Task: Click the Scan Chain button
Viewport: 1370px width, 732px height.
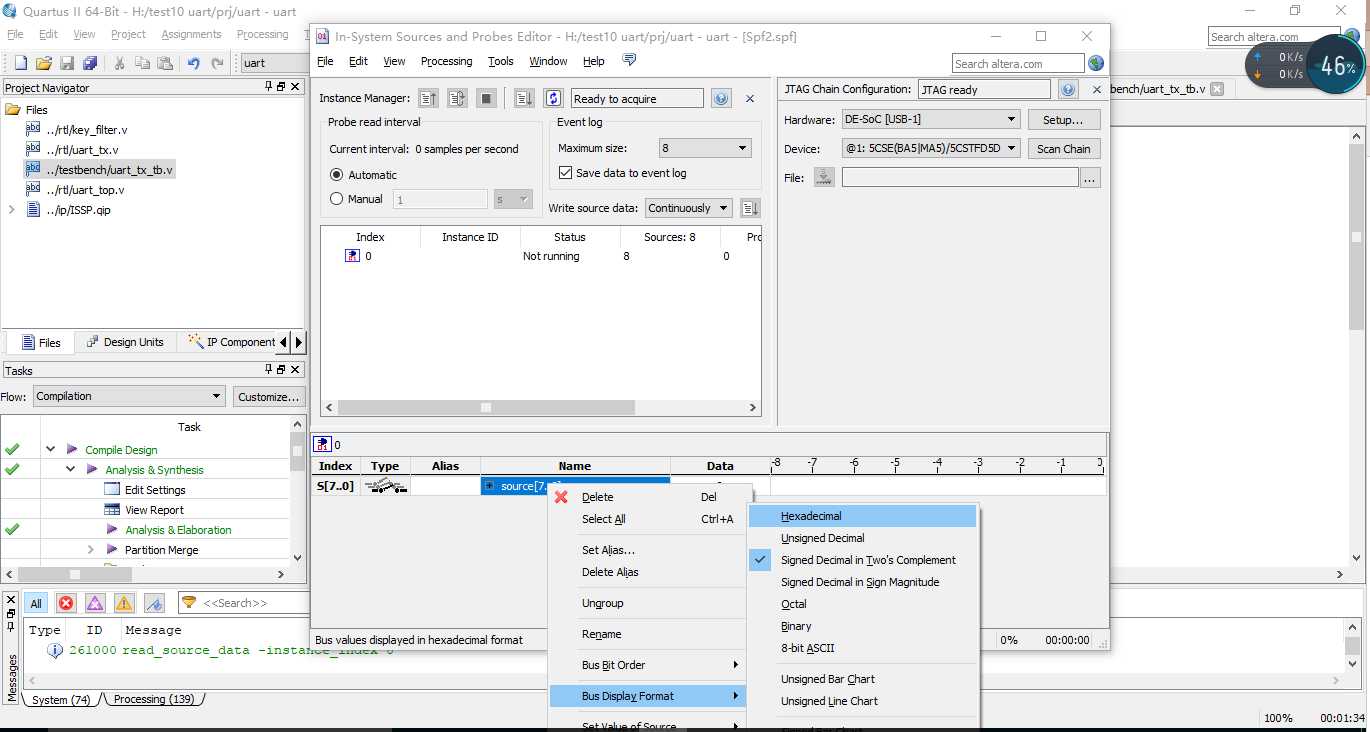Action: pos(1063,148)
